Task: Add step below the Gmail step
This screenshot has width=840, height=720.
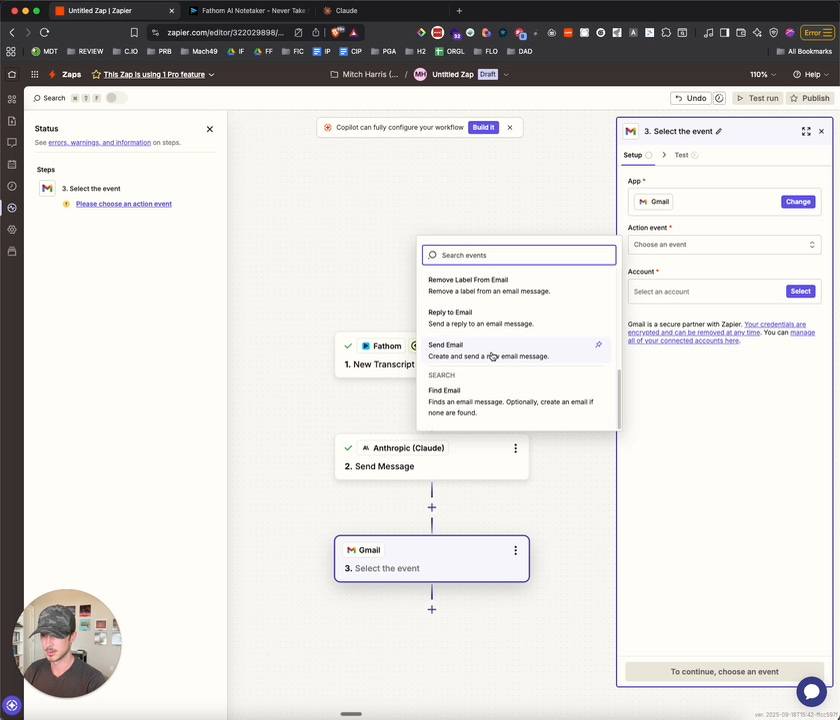Action: coord(432,610)
